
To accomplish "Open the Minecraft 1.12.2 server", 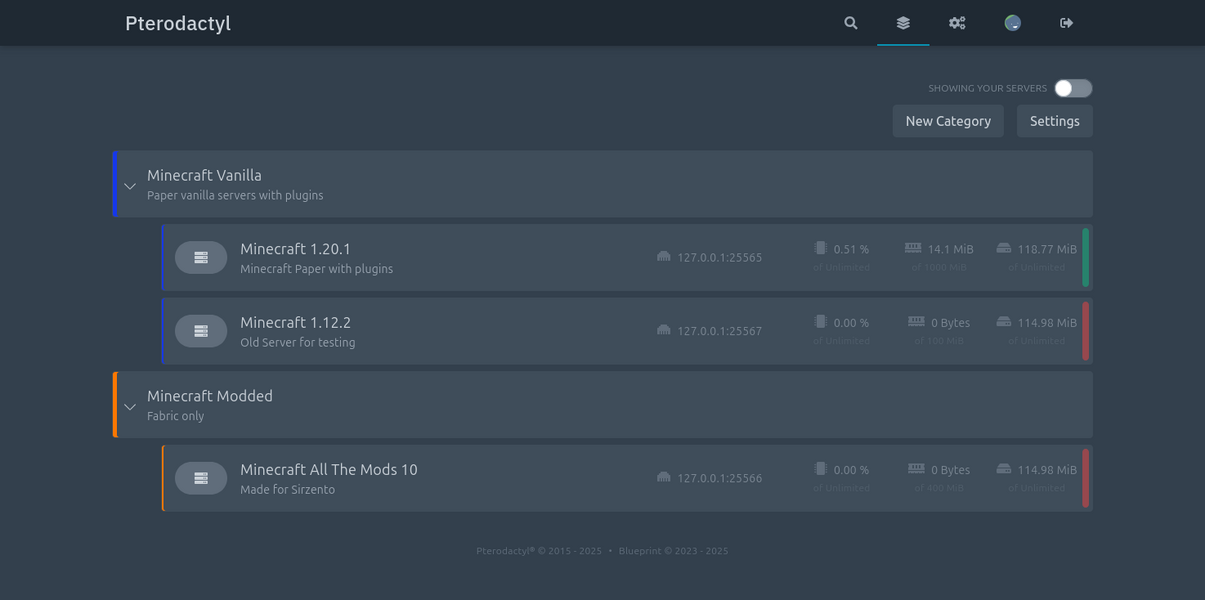I will click(627, 331).
